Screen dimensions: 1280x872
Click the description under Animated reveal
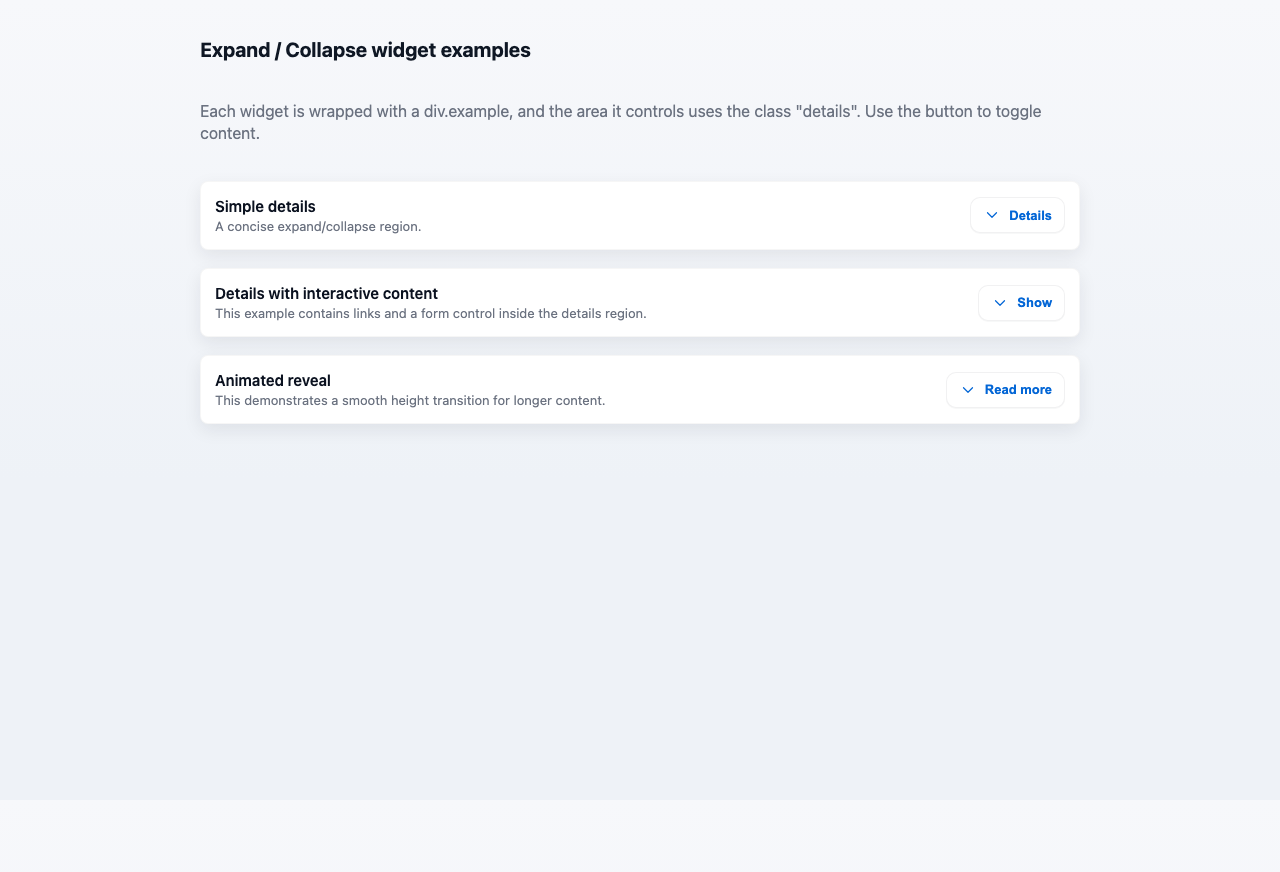pyautogui.click(x=410, y=400)
